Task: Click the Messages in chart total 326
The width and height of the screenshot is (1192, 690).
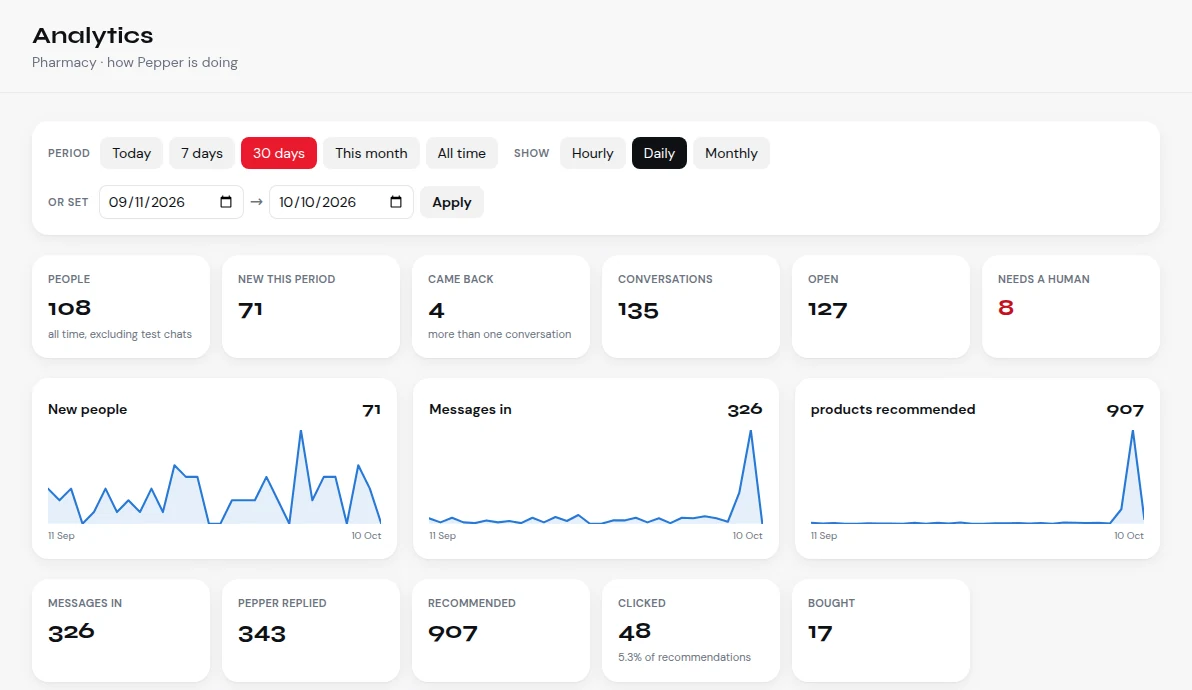Action: [x=744, y=410]
